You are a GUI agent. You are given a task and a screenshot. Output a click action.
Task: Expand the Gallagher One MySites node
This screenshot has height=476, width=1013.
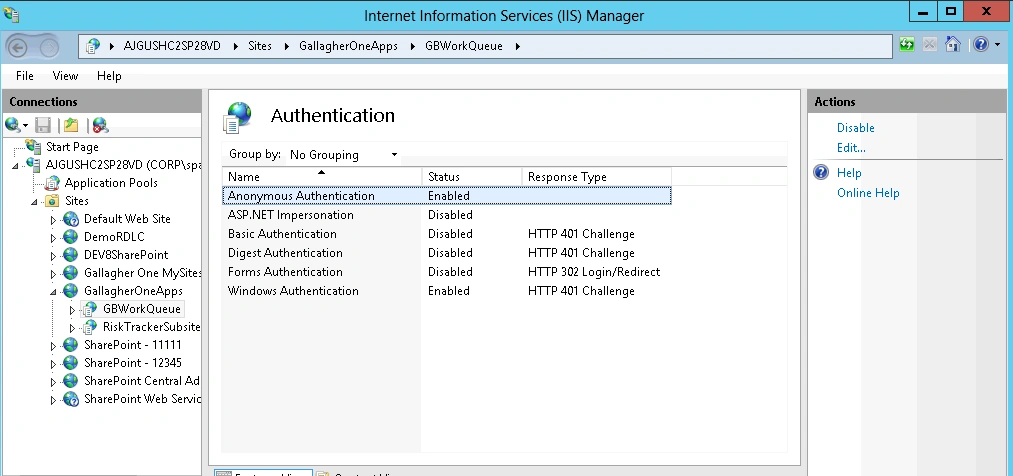point(54,274)
